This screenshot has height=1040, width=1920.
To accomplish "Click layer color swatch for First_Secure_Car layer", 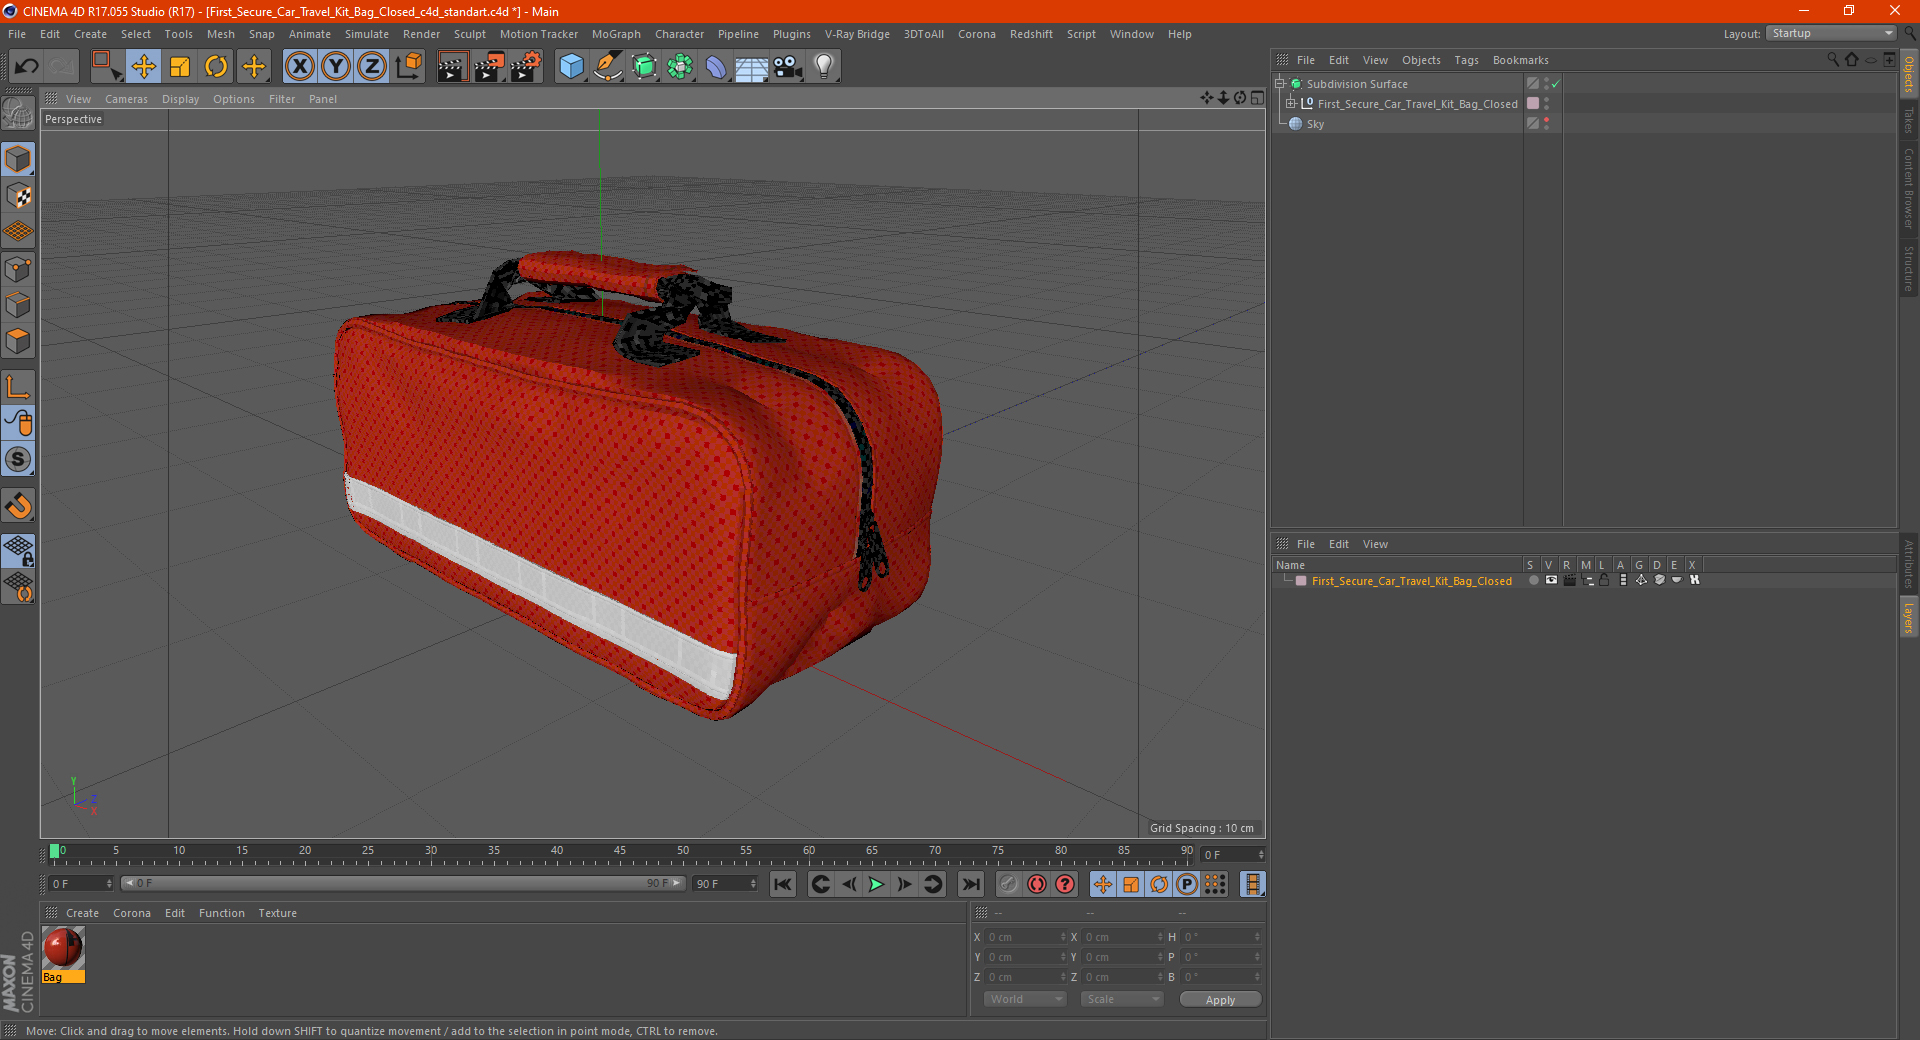I will (x=1301, y=581).
